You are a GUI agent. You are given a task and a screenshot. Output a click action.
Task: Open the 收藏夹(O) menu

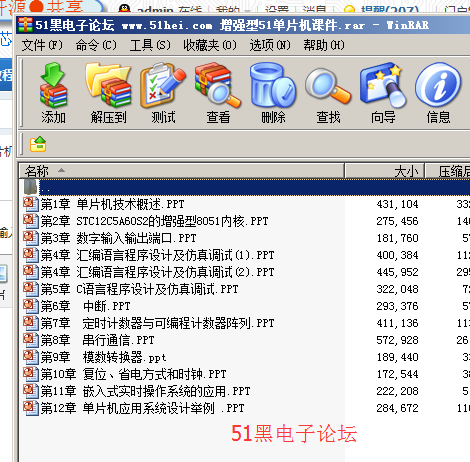[210, 45]
